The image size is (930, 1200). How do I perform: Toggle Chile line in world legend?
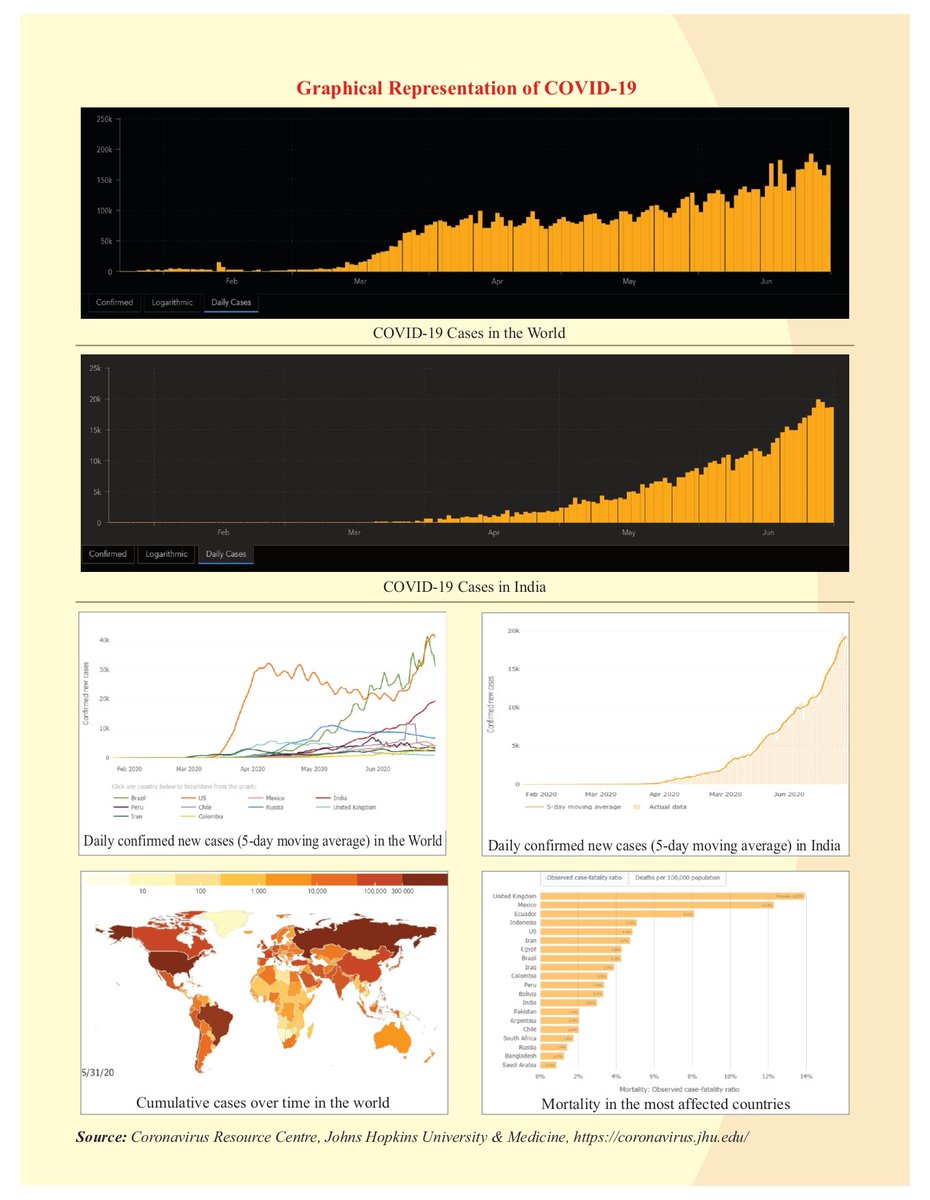pyautogui.click(x=197, y=807)
